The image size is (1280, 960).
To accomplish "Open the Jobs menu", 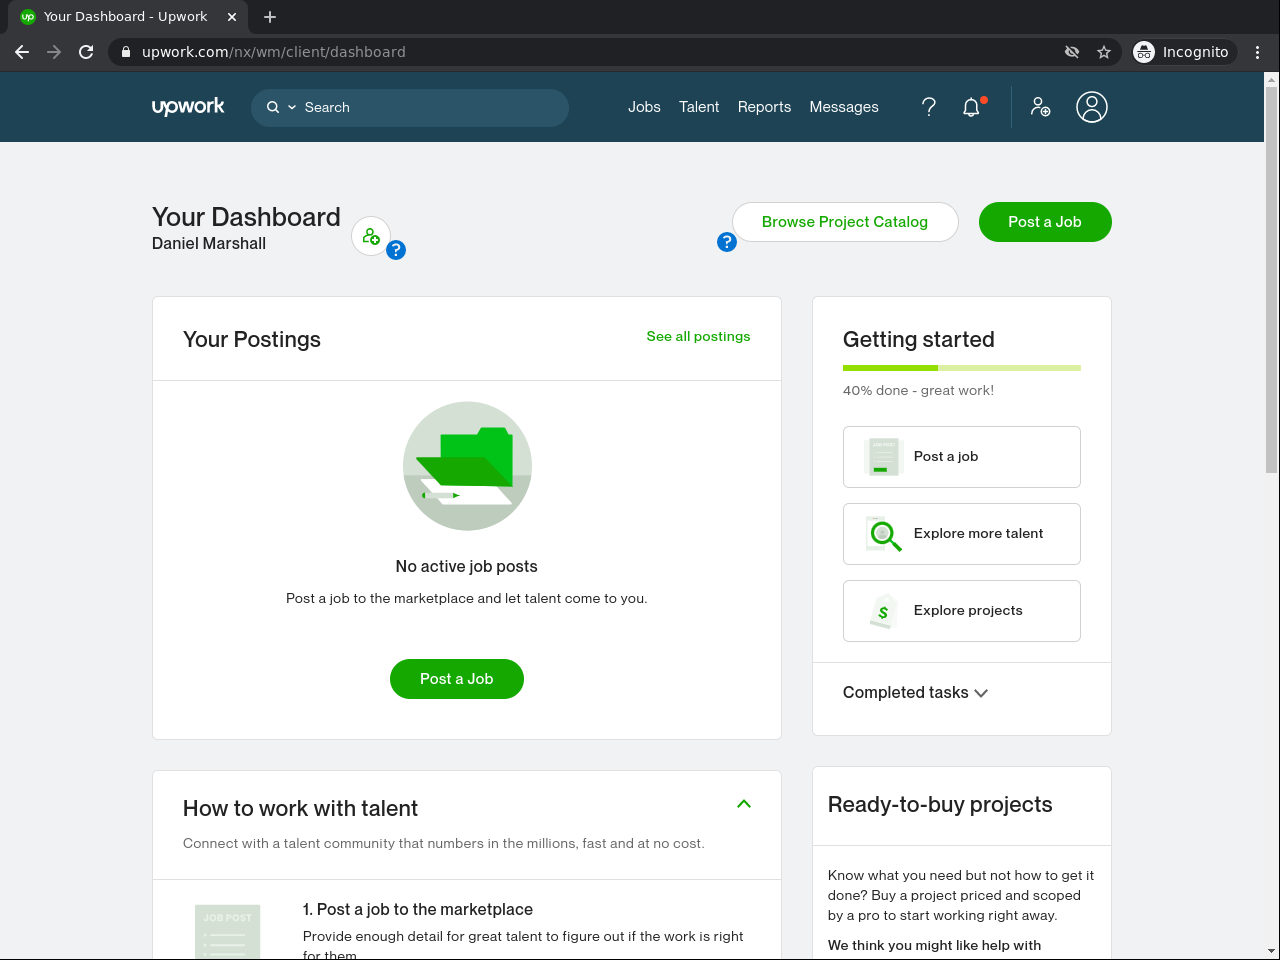I will coord(644,107).
